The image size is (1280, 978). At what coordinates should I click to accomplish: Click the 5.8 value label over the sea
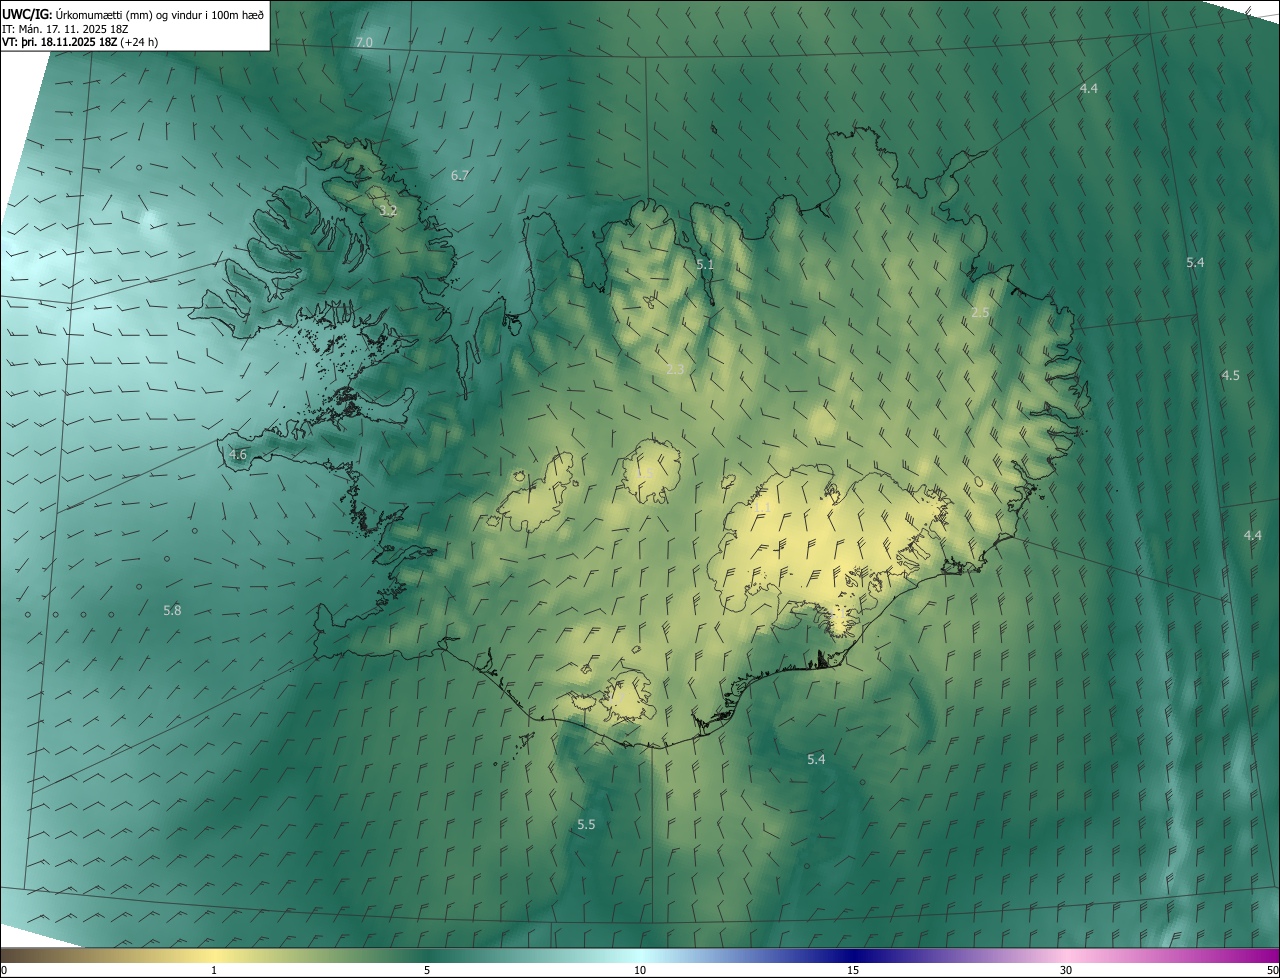(172, 610)
